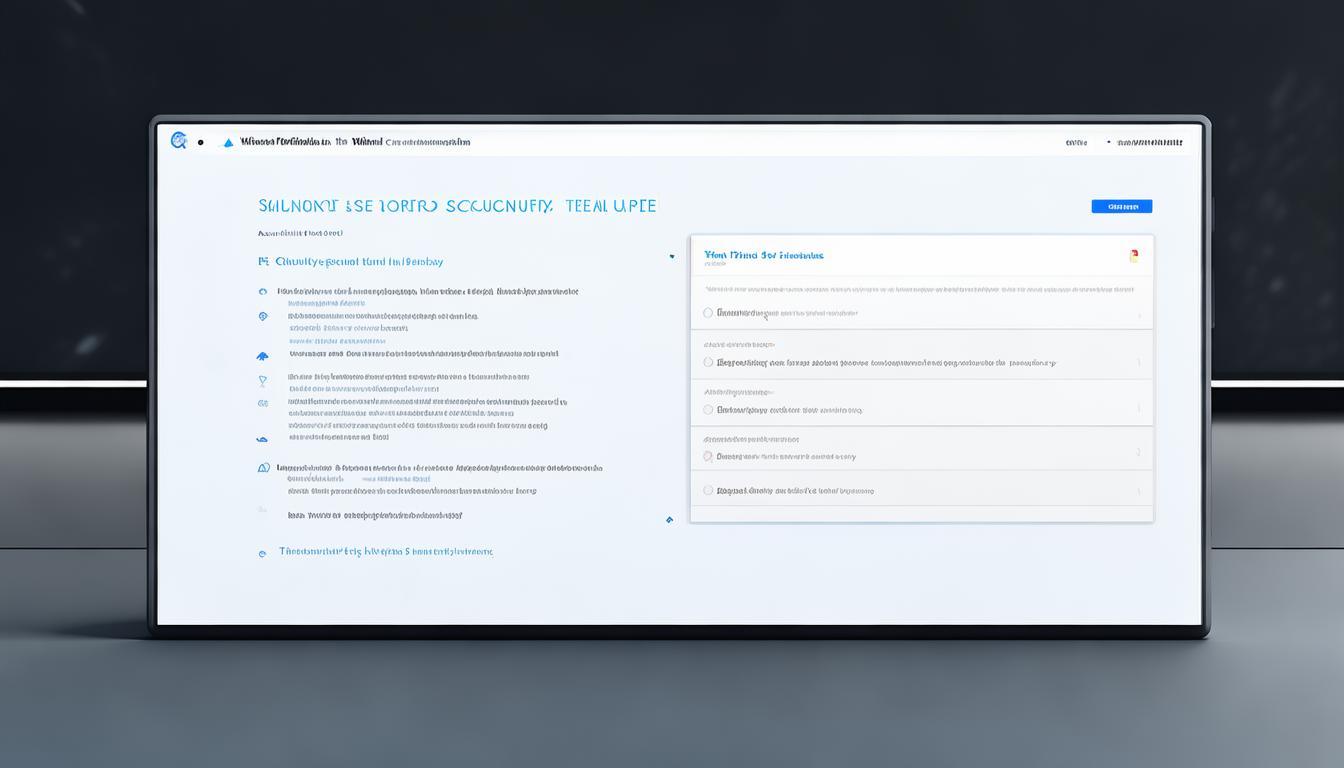1344x768 pixels.
Task: Click the blue umbrella-shaped icon in the left list
Action: 262,355
